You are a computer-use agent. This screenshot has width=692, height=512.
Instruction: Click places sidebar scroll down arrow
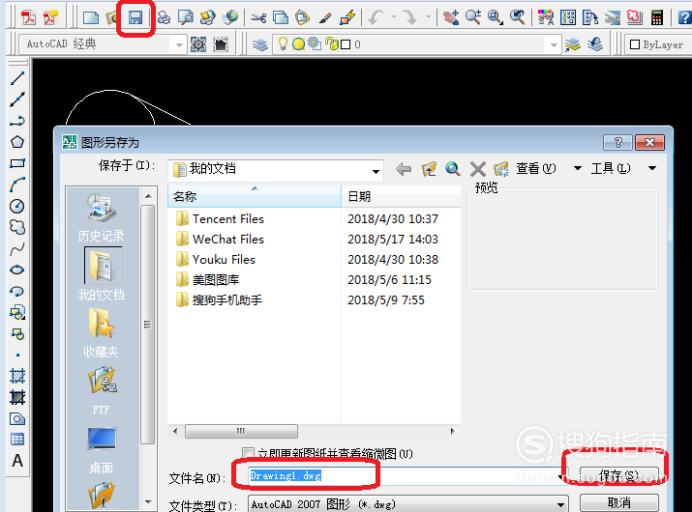click(148, 502)
